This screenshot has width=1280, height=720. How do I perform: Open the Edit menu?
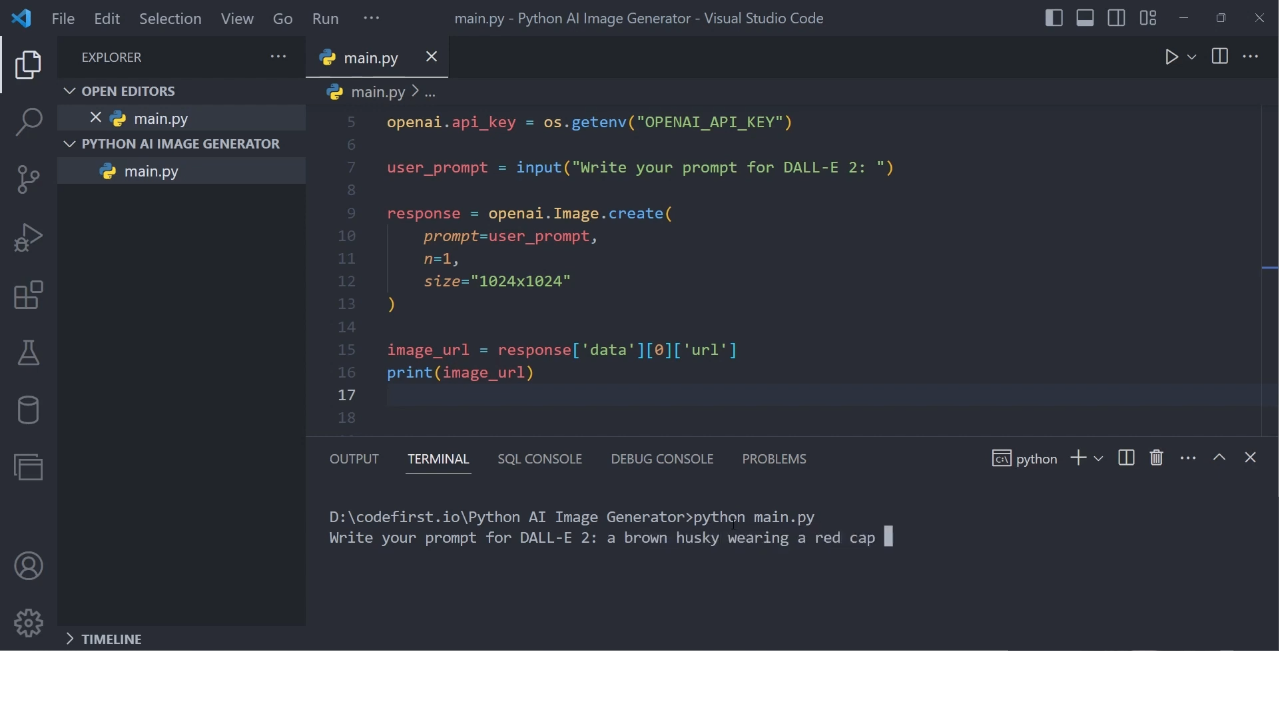pos(107,18)
